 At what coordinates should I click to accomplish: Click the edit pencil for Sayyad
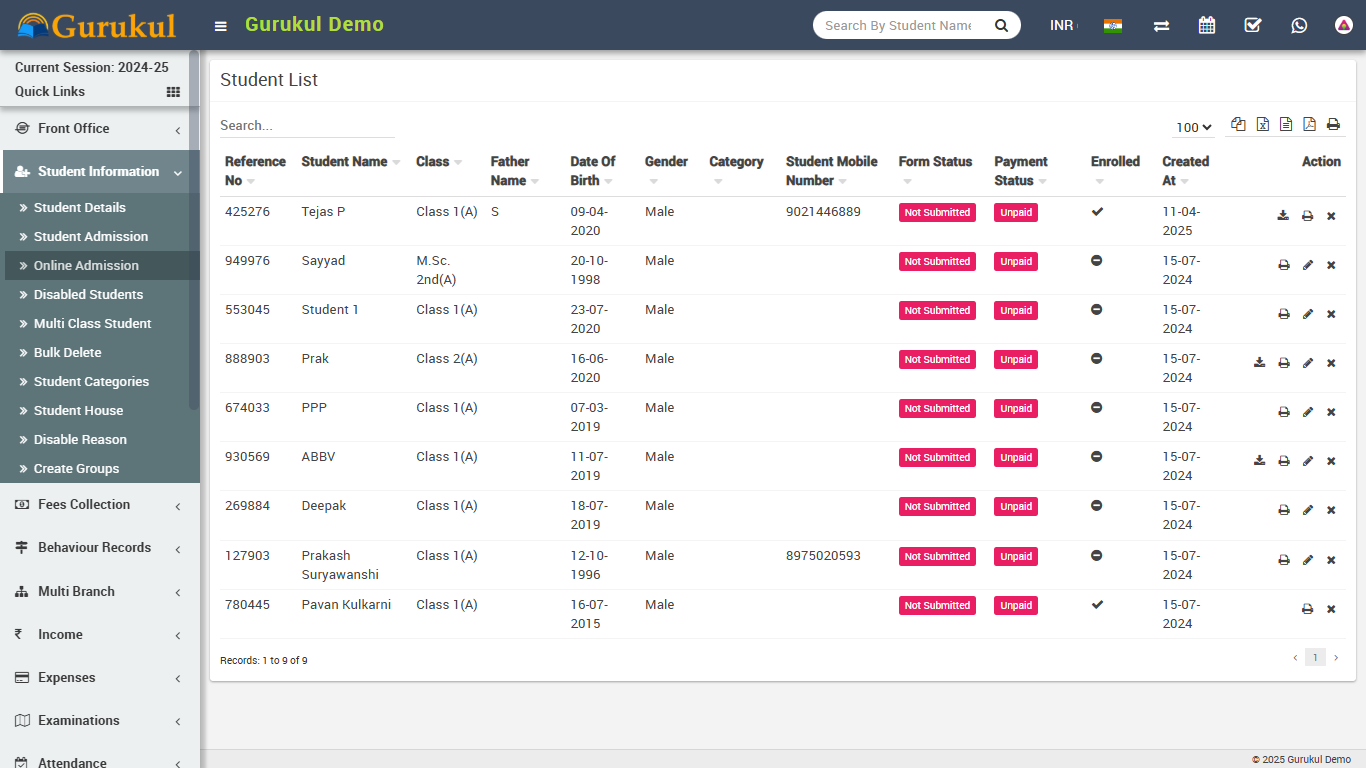(x=1308, y=265)
